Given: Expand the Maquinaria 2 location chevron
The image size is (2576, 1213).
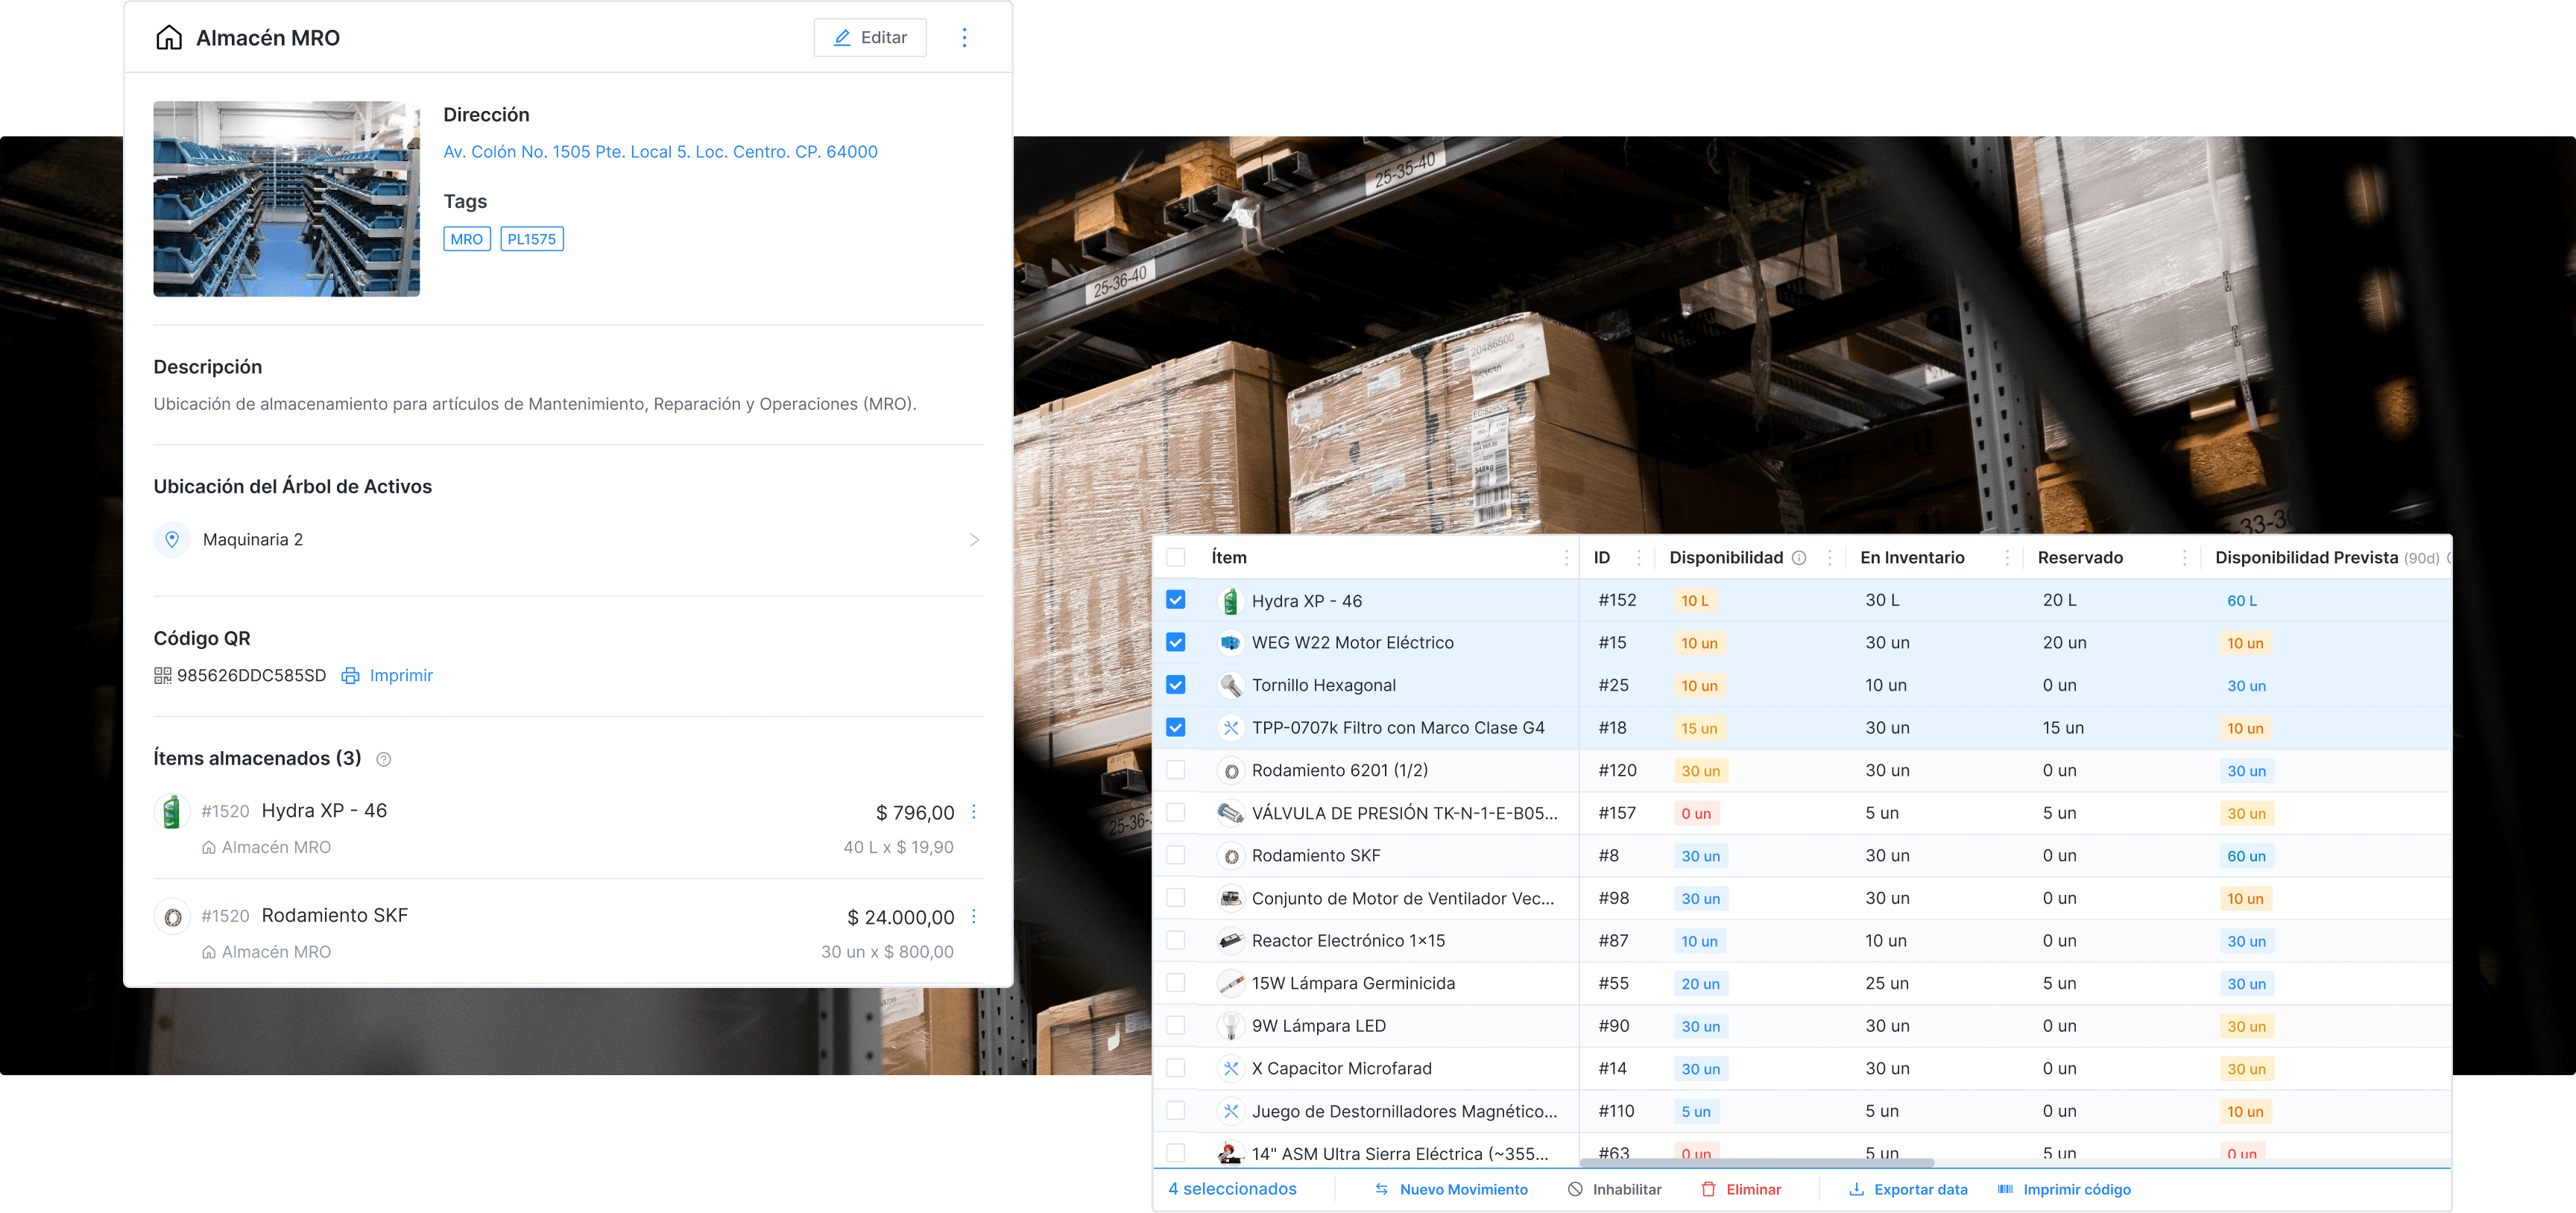Looking at the screenshot, I should [974, 540].
